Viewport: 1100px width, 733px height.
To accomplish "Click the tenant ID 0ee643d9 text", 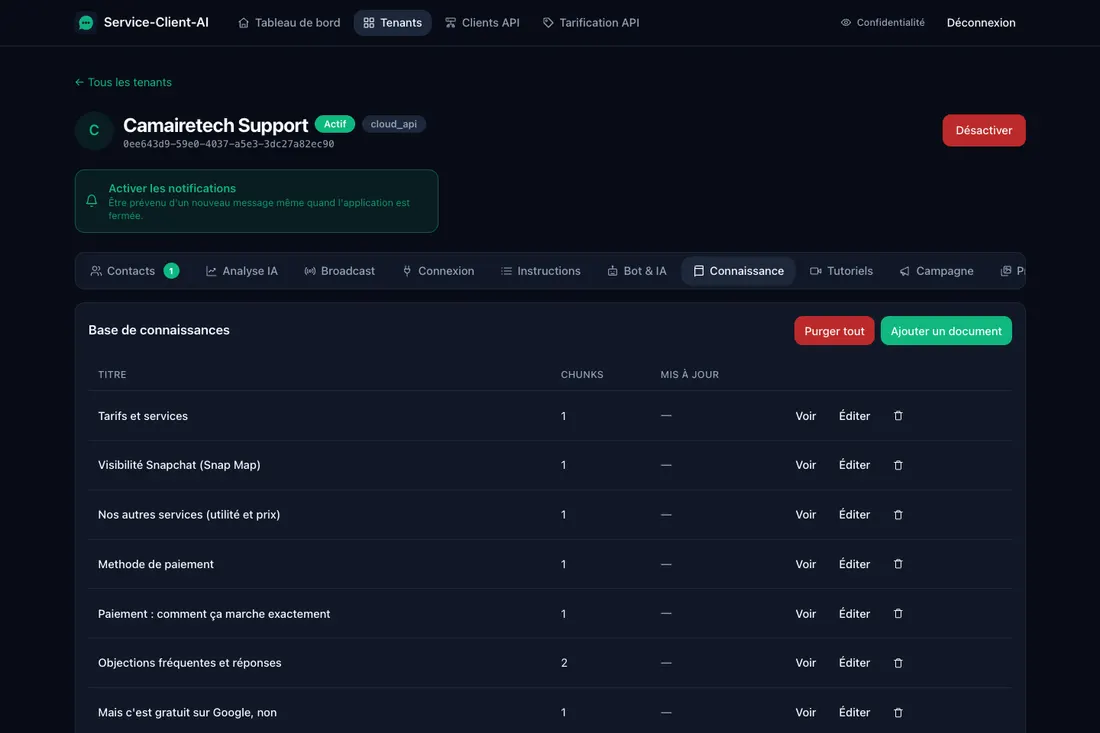I will tap(229, 144).
